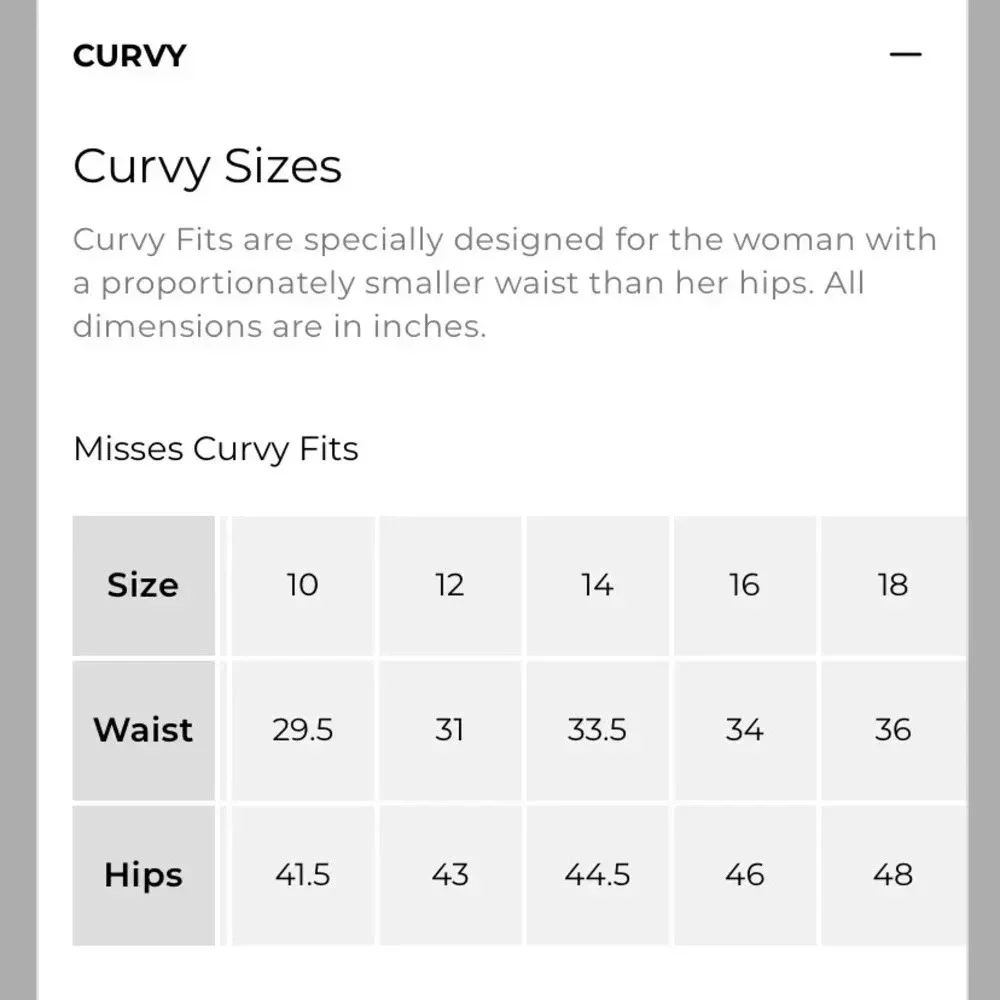Select the Curvy Sizes heading
Image resolution: width=1000 pixels, height=1000 pixels.
tap(207, 167)
